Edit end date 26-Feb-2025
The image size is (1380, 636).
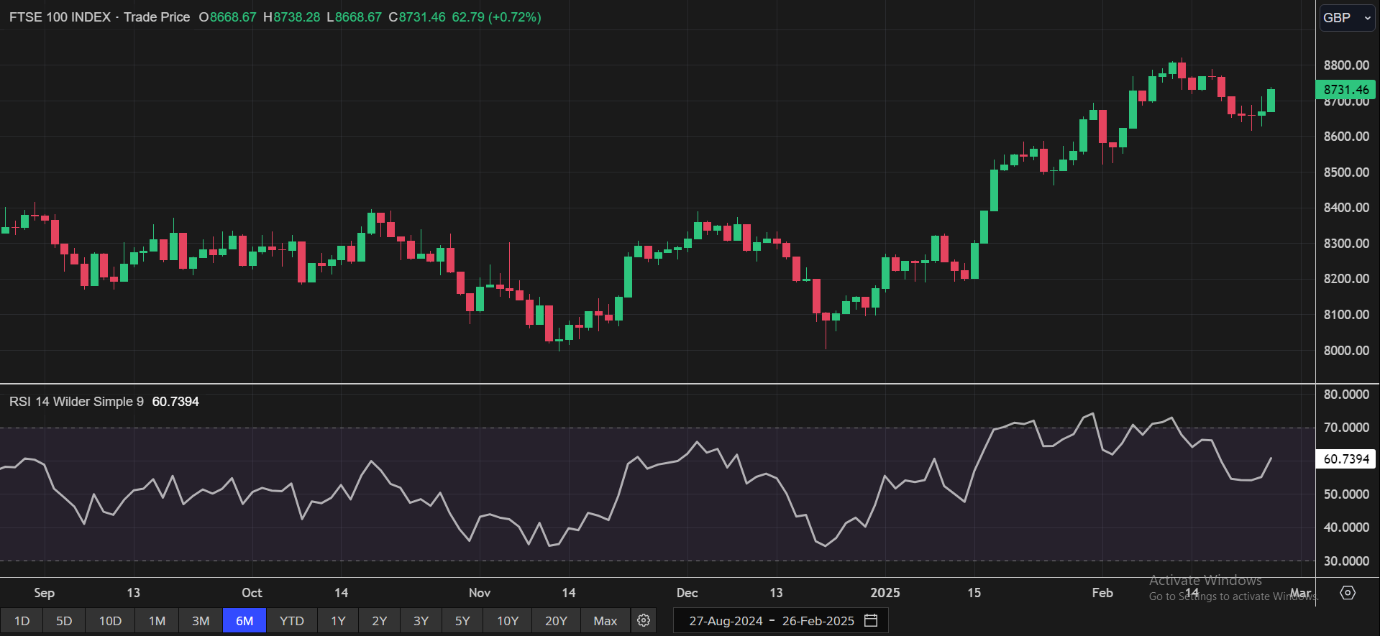817,621
